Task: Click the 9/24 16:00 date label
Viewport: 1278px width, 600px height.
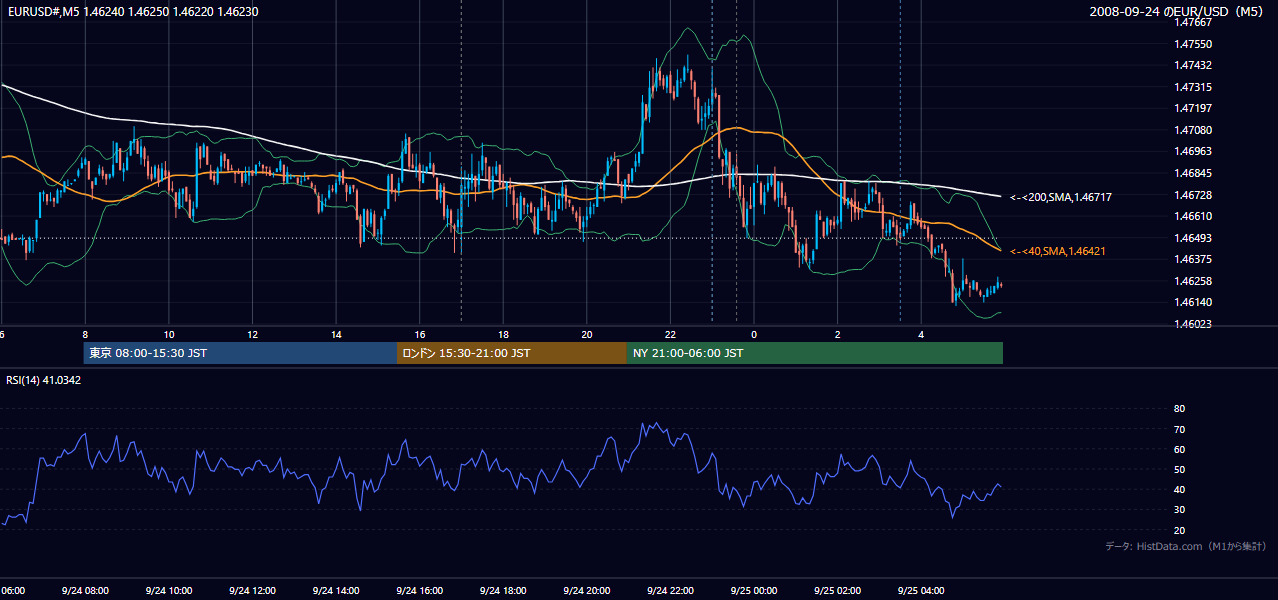Action: [420, 591]
